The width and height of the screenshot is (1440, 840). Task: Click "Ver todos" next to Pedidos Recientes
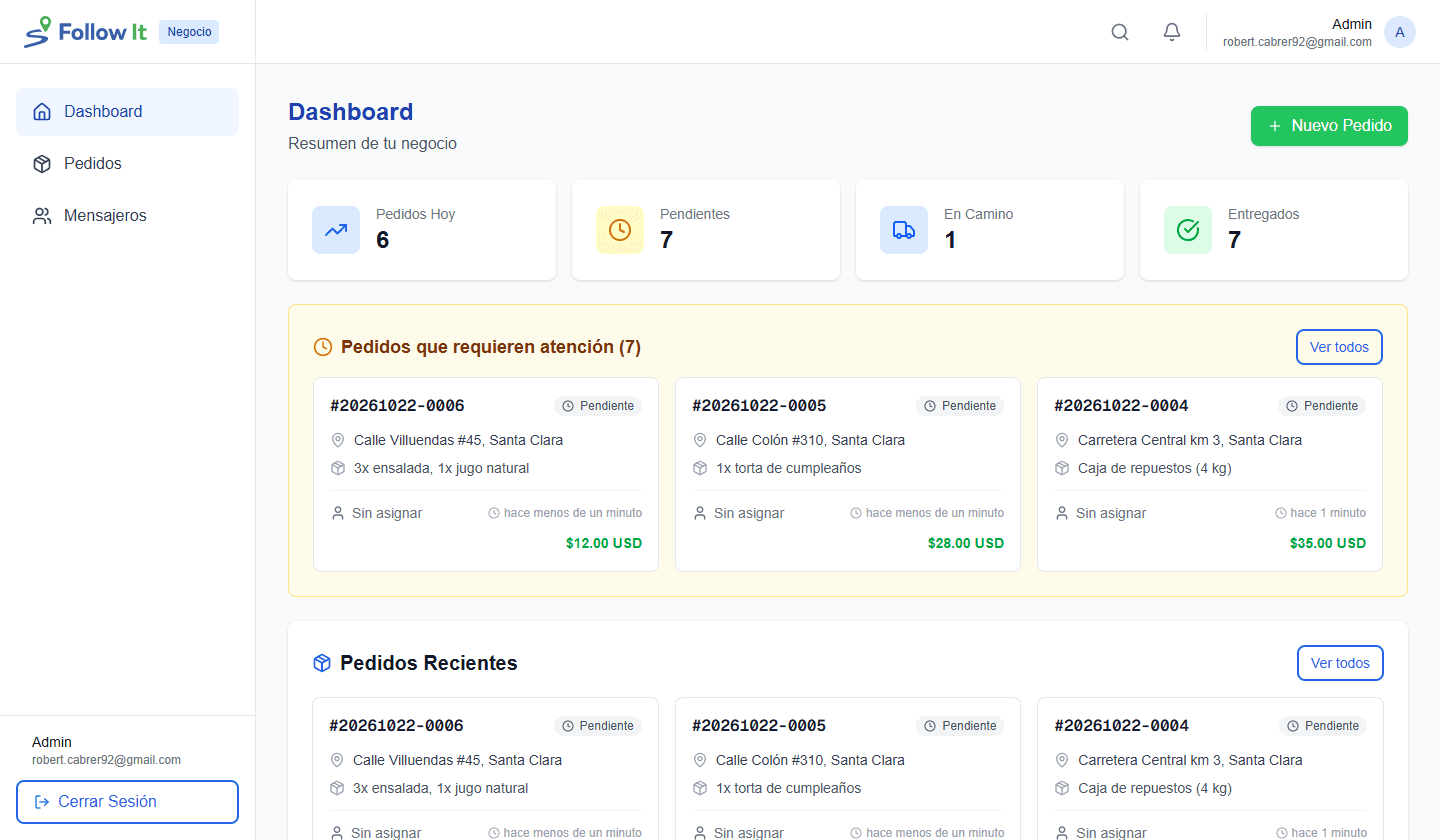1340,663
